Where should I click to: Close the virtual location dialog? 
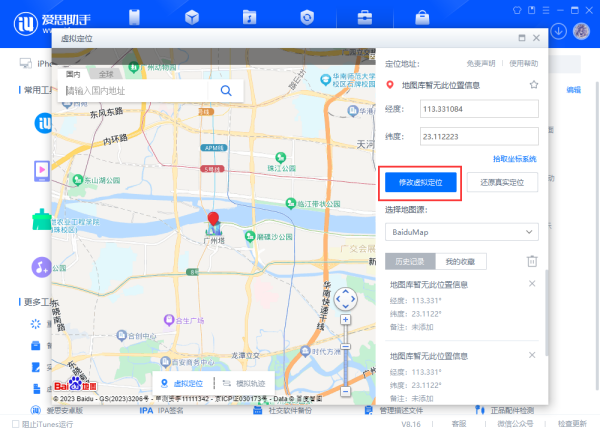[536, 37]
